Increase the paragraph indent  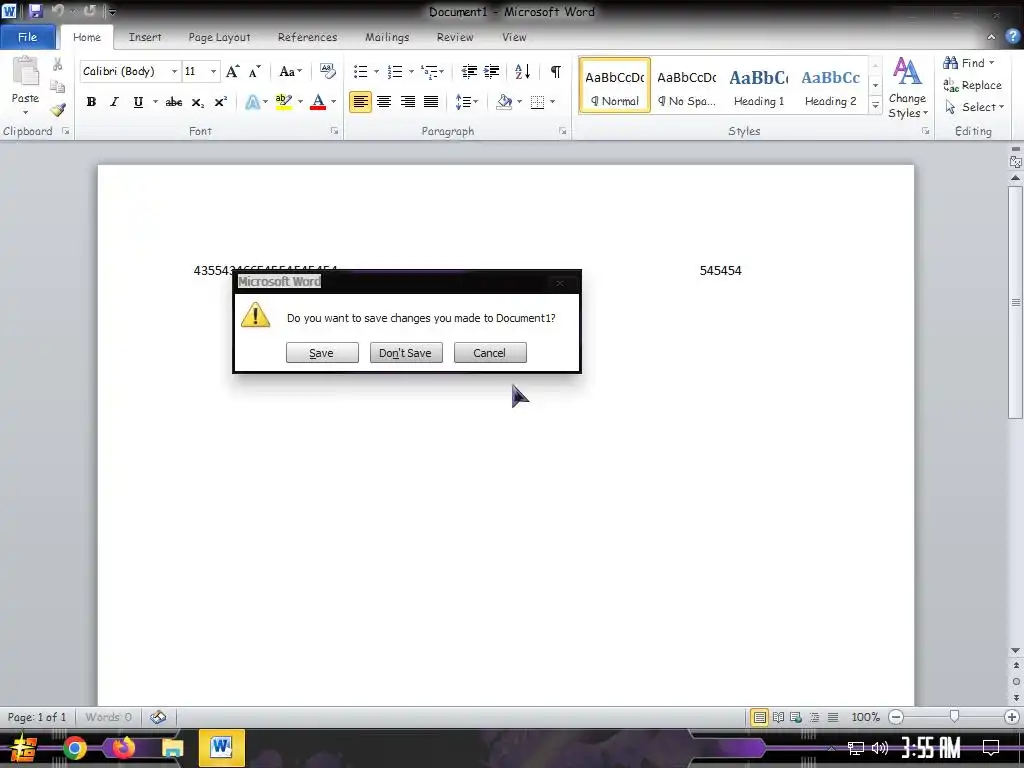click(x=492, y=71)
